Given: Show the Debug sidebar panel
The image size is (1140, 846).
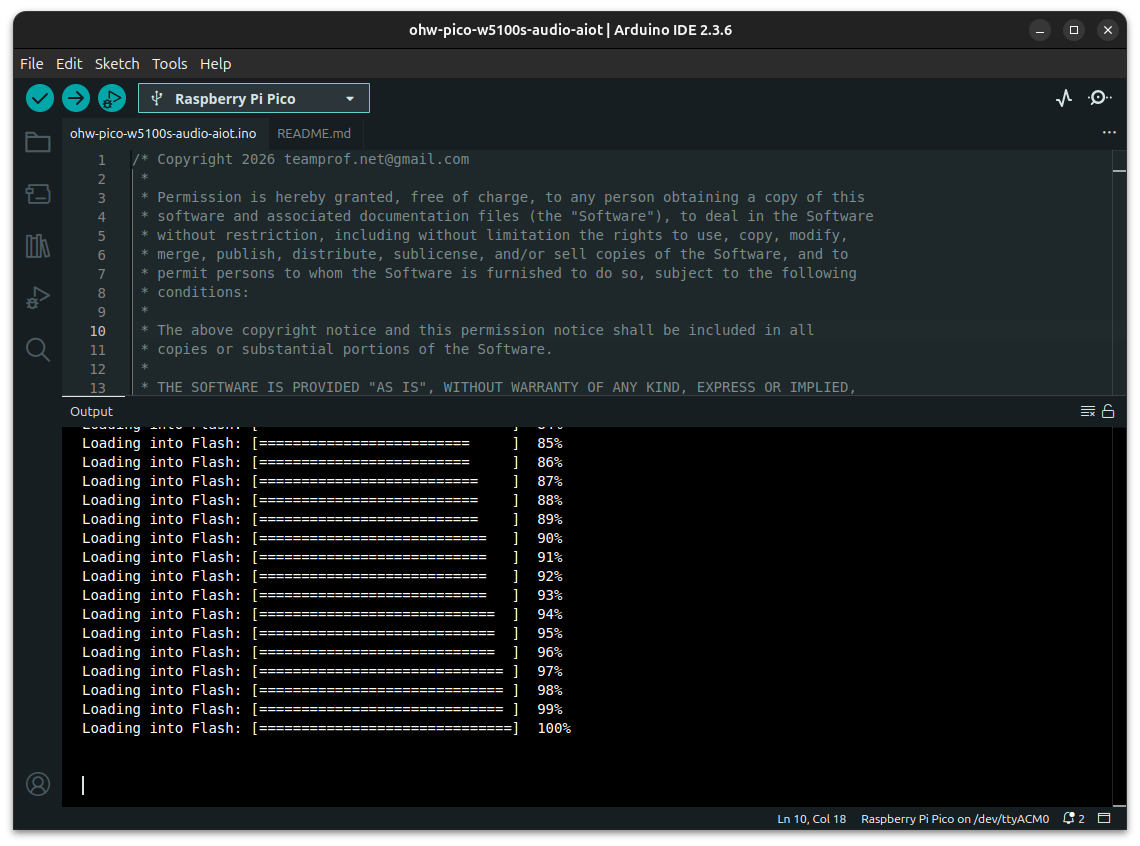Looking at the screenshot, I should point(38,298).
